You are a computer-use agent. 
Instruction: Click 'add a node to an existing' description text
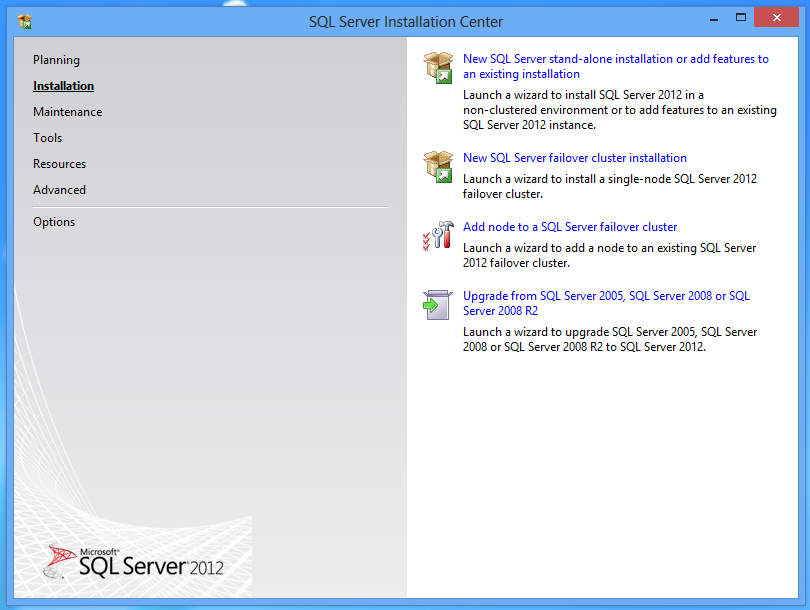click(x=609, y=255)
